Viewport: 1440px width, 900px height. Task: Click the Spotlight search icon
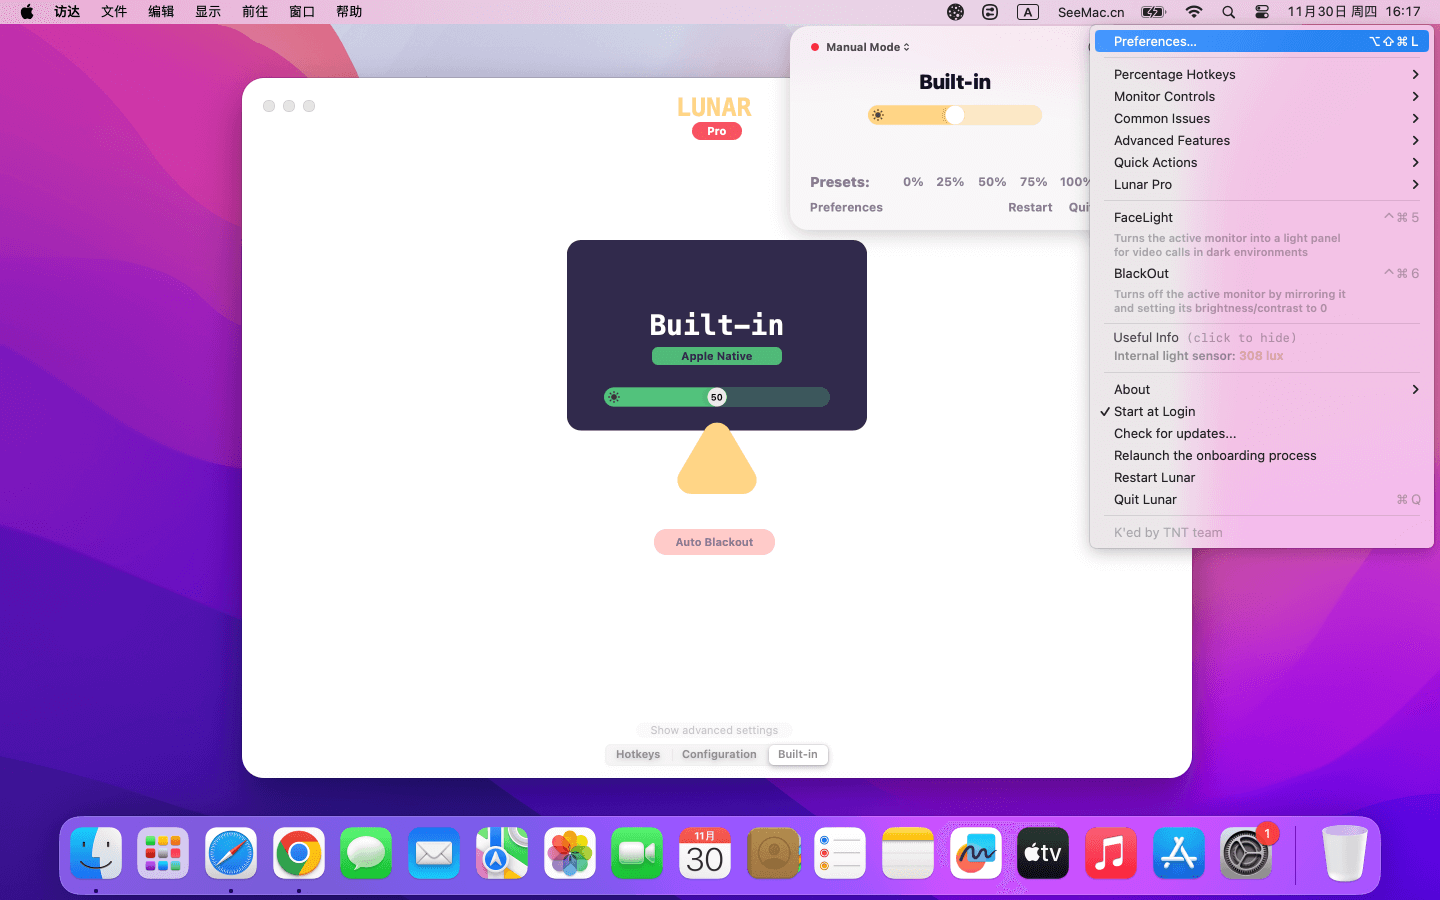(x=1228, y=12)
